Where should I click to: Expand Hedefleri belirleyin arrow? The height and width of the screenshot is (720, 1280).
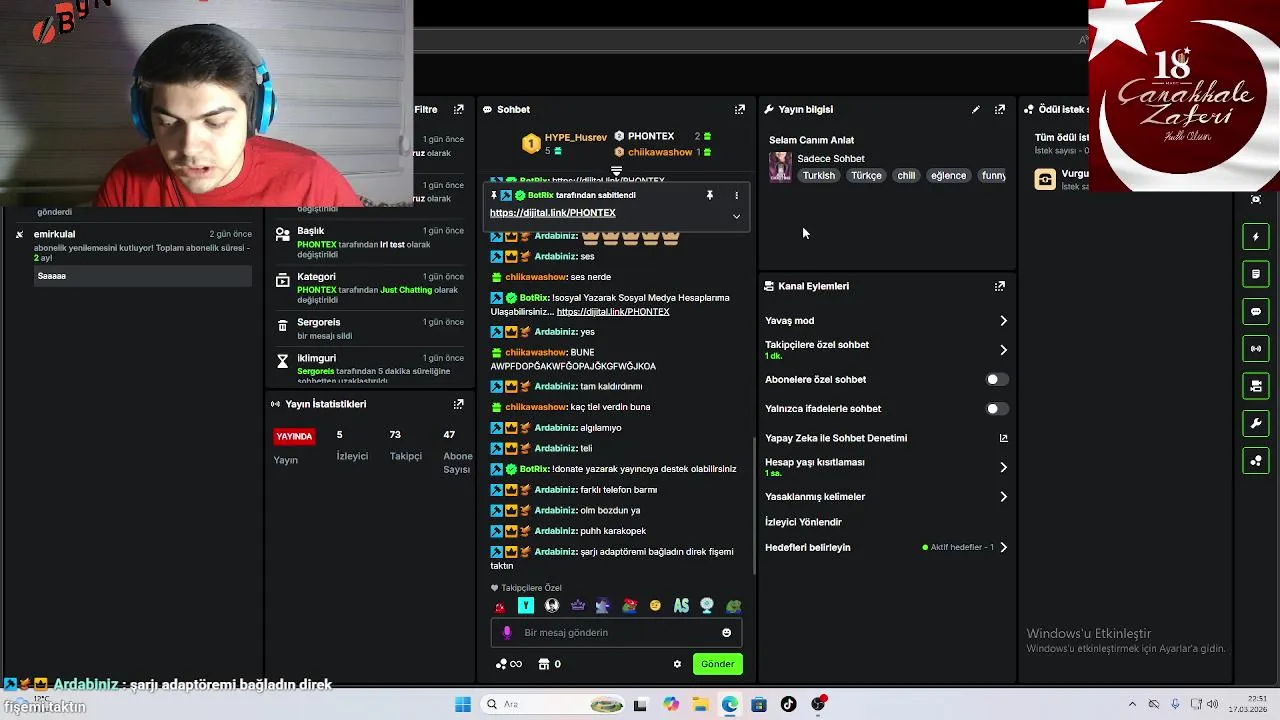click(x=1003, y=547)
